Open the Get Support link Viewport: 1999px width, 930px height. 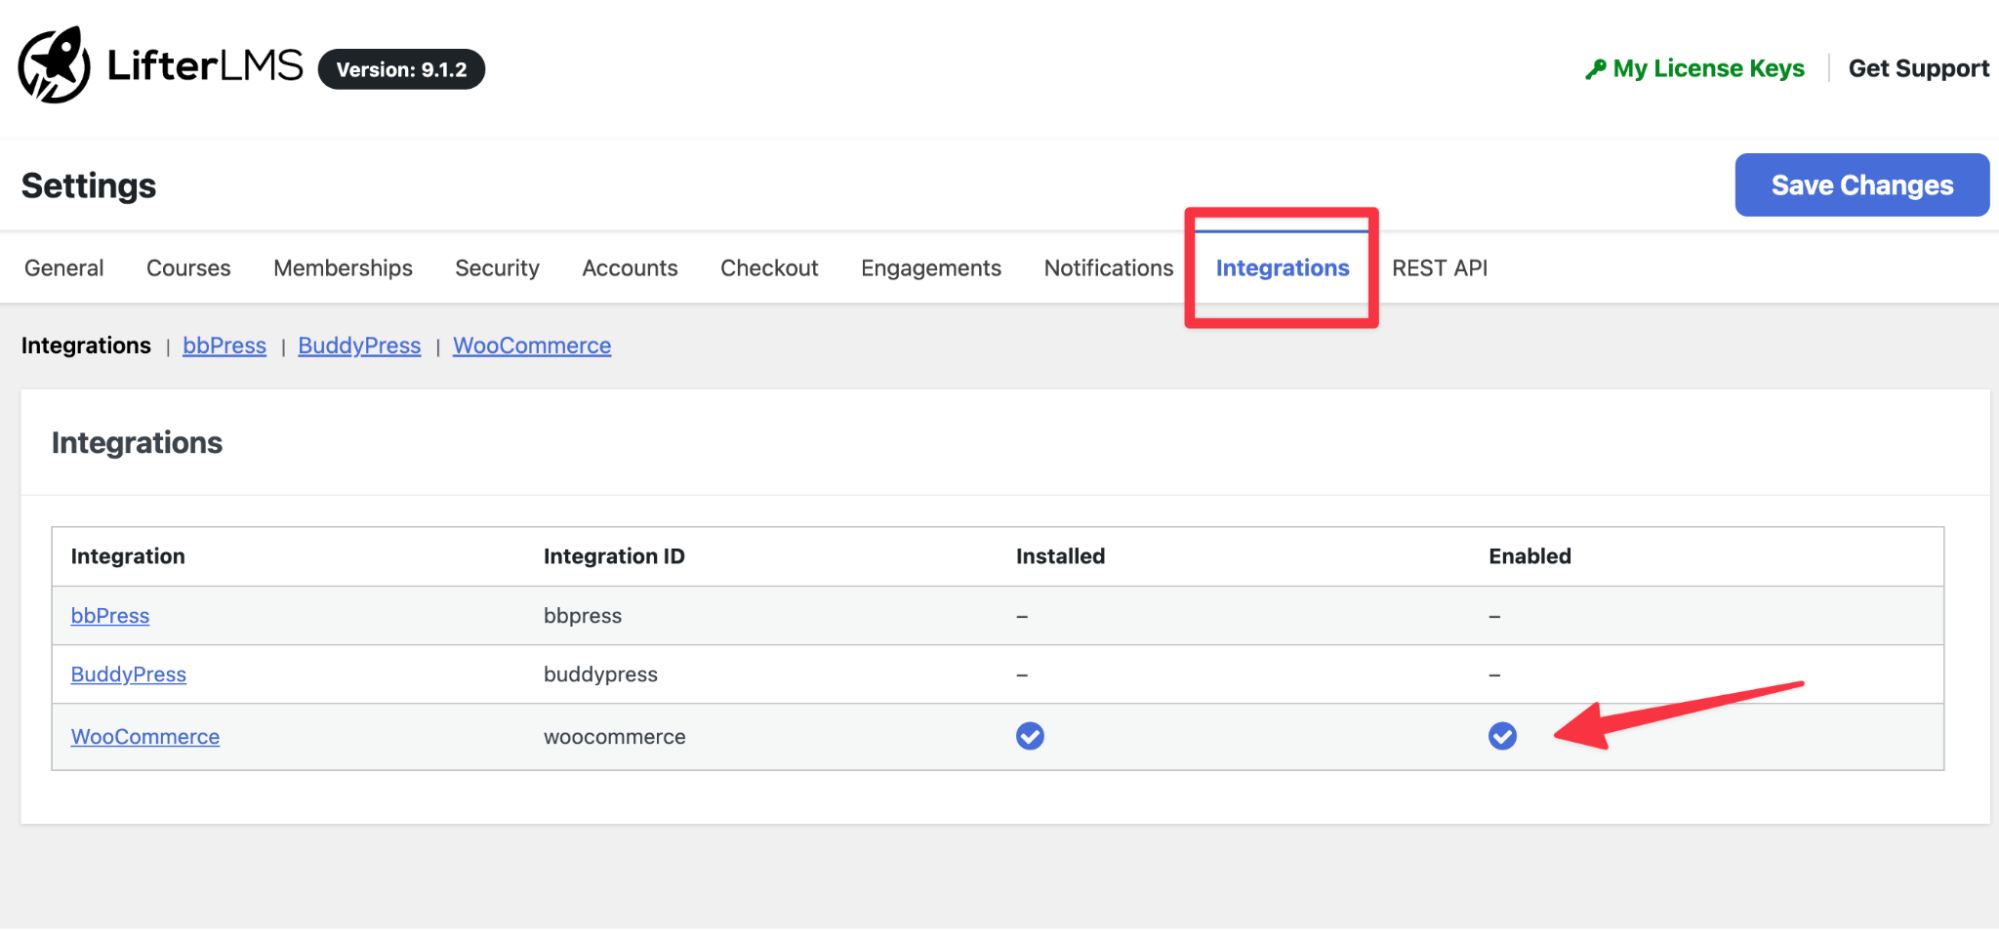click(x=1918, y=68)
